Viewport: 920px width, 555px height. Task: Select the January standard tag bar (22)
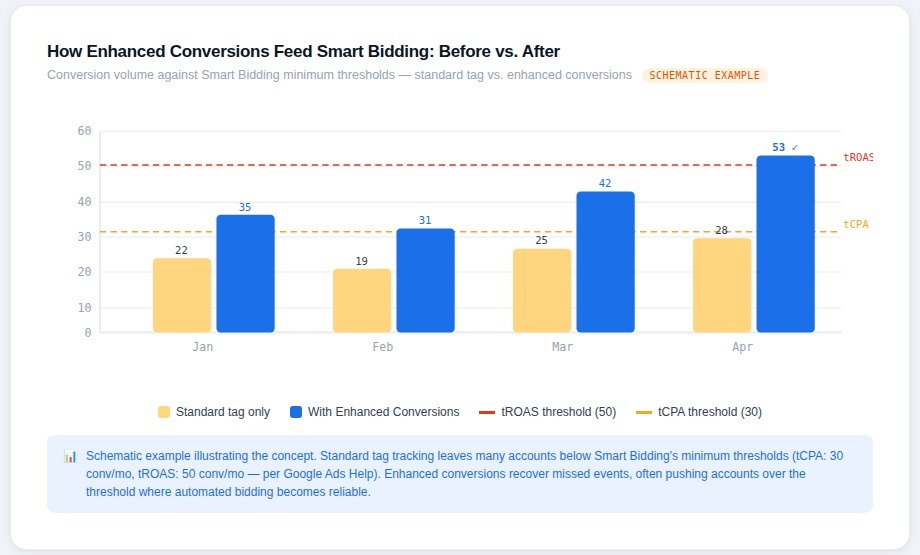tap(182, 295)
